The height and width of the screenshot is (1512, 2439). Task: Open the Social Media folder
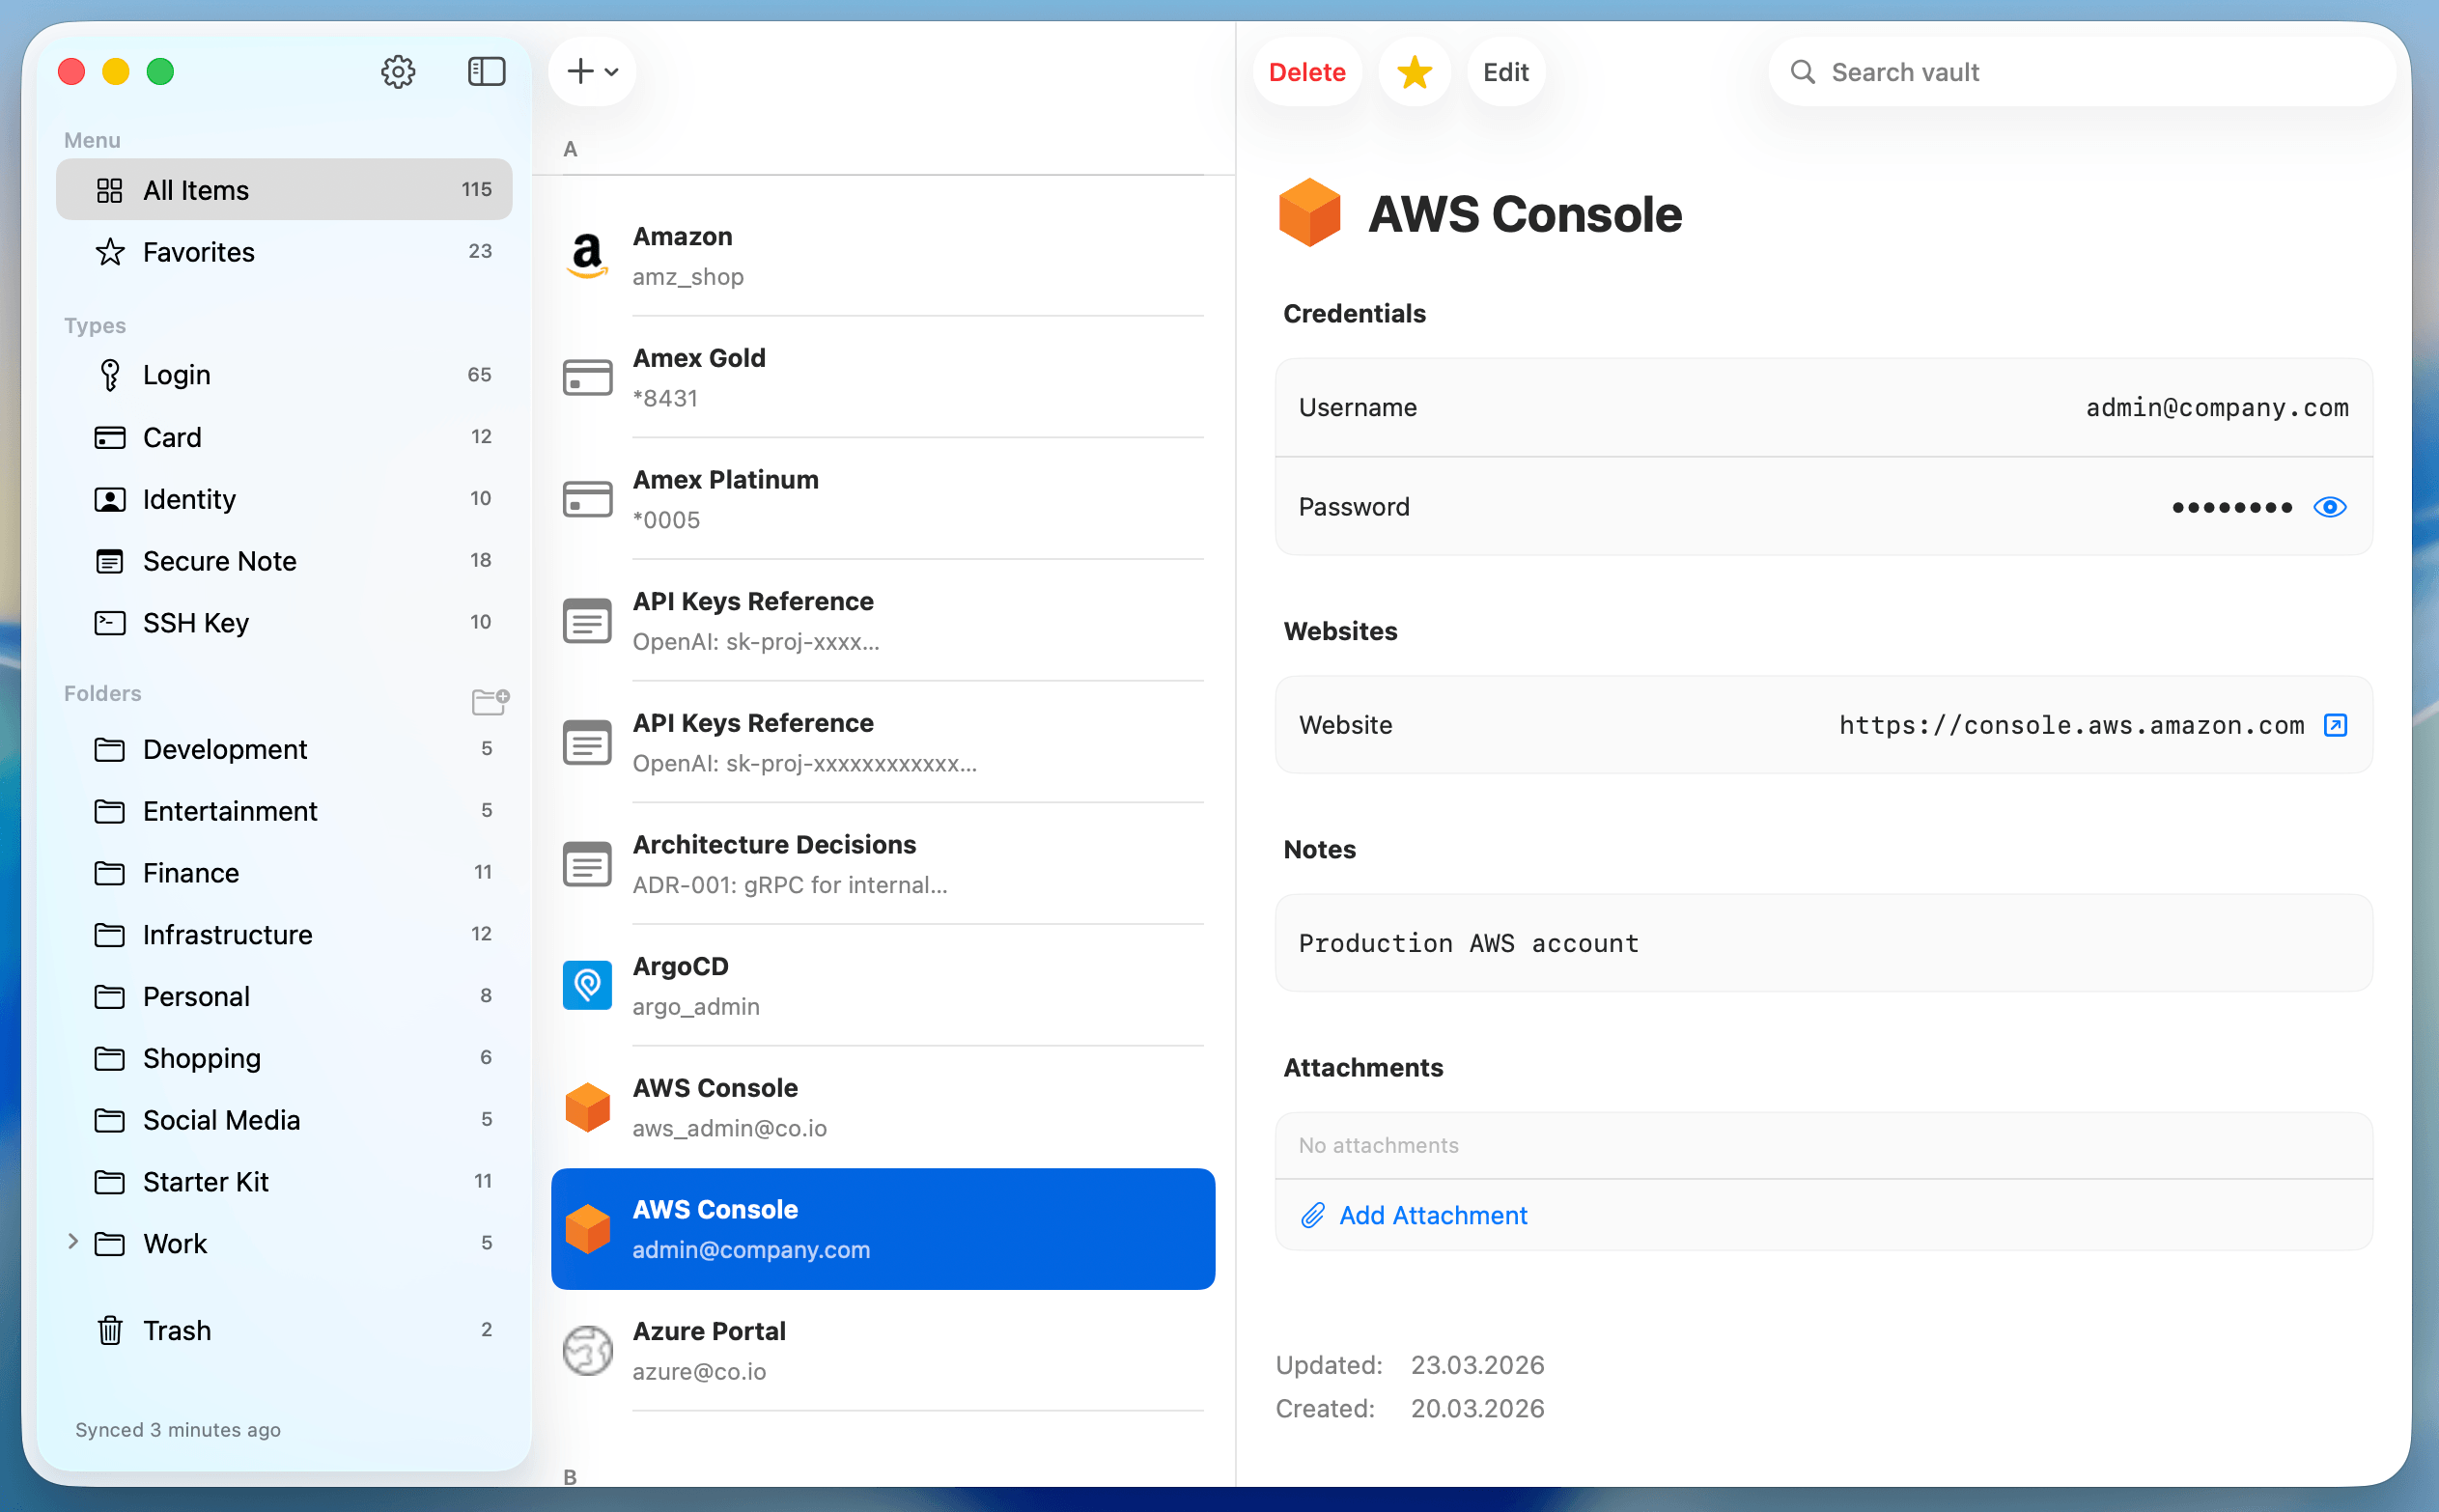click(x=284, y=1120)
